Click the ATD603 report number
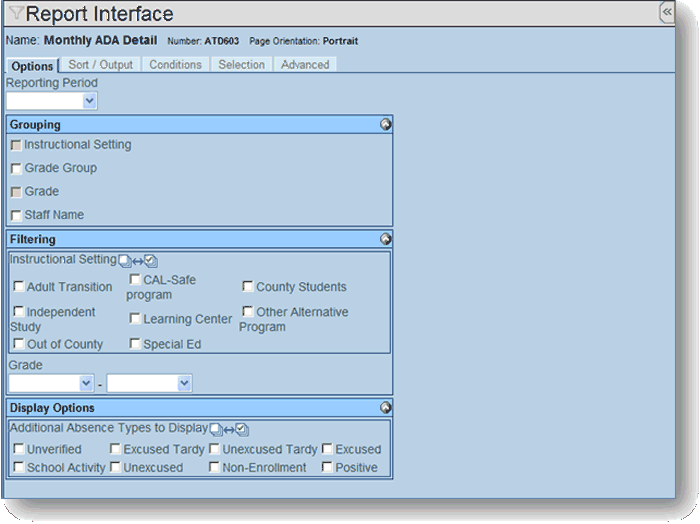This screenshot has height=524, width=700. pos(221,41)
